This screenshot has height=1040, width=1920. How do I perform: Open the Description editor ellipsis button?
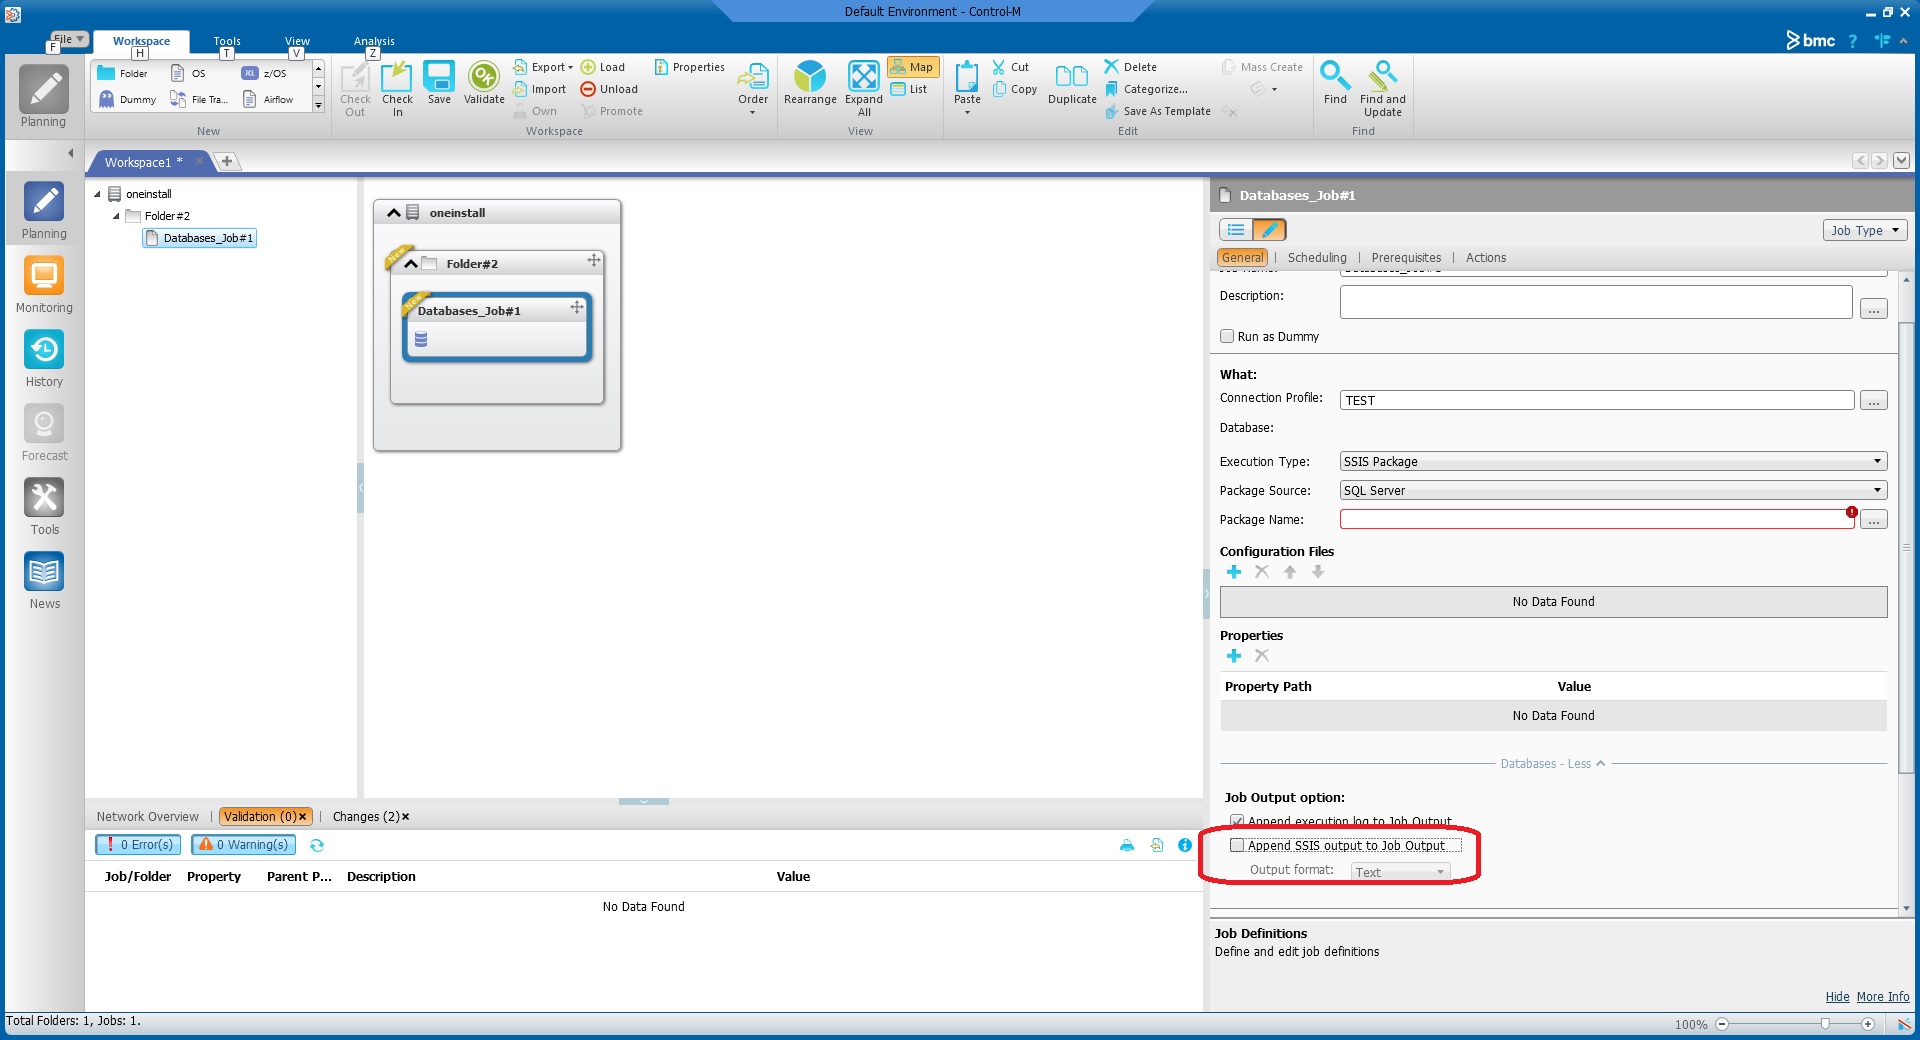[x=1874, y=310]
